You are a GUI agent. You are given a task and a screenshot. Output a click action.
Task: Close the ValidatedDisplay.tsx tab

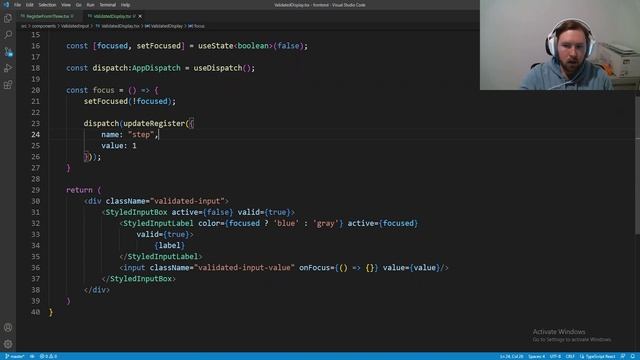point(140,16)
